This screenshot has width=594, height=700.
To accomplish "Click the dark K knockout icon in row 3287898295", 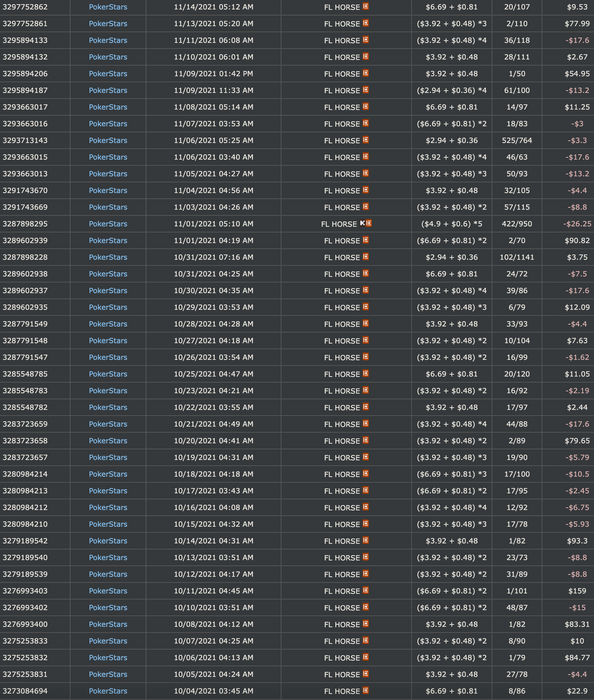I will (x=362, y=223).
